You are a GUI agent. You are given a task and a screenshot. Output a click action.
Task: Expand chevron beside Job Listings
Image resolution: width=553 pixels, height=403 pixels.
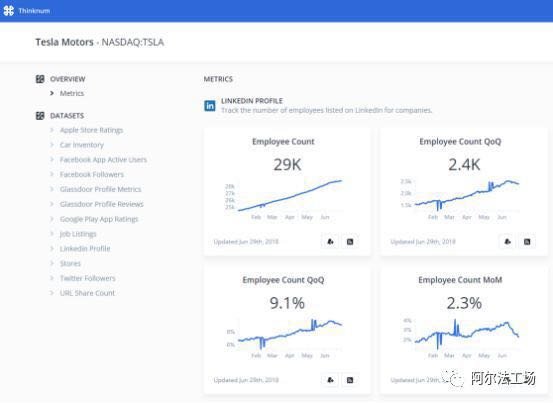point(52,234)
